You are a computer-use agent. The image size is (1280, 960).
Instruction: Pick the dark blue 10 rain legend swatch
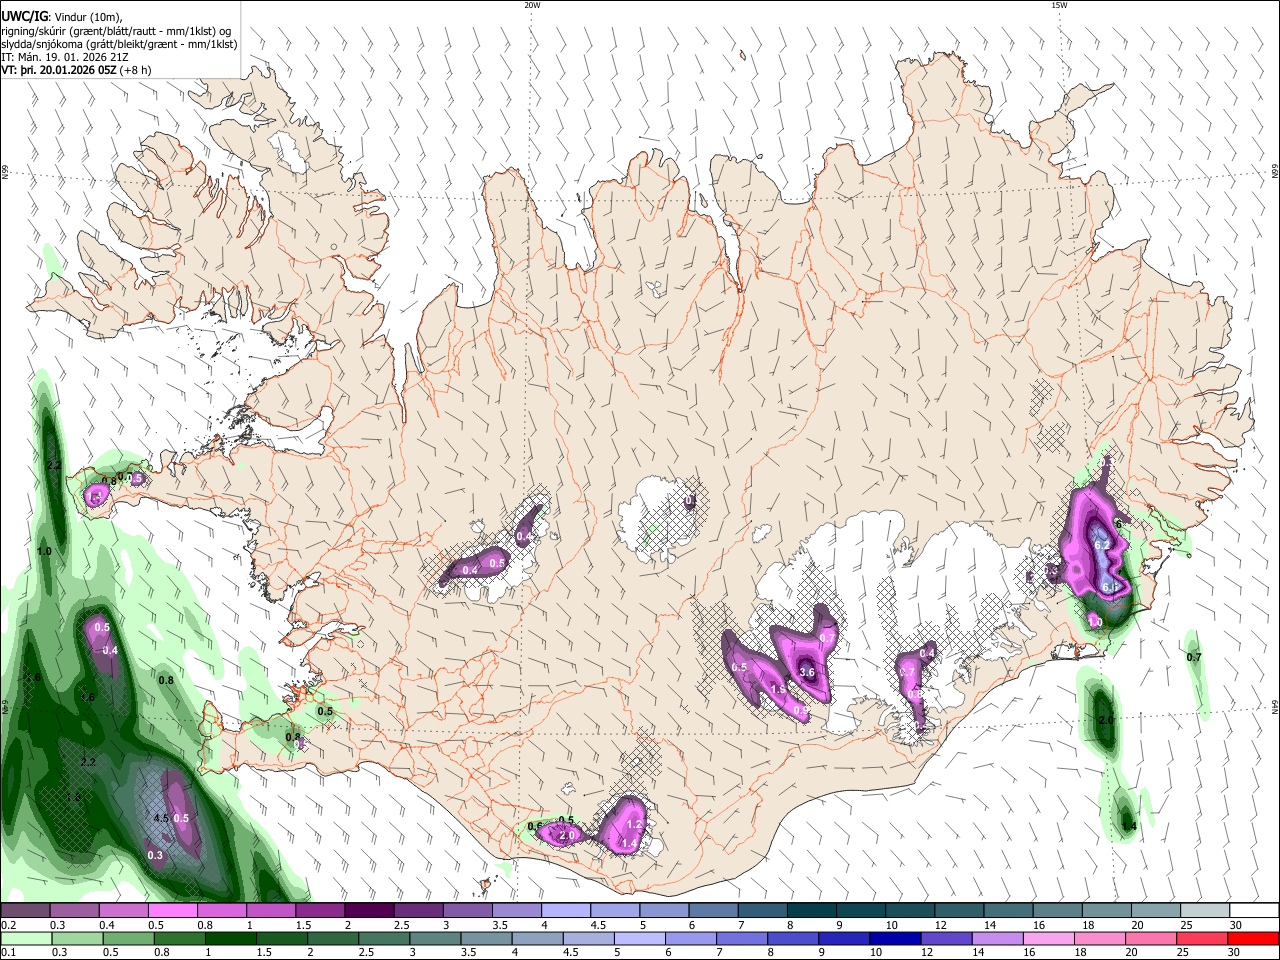pos(893,938)
